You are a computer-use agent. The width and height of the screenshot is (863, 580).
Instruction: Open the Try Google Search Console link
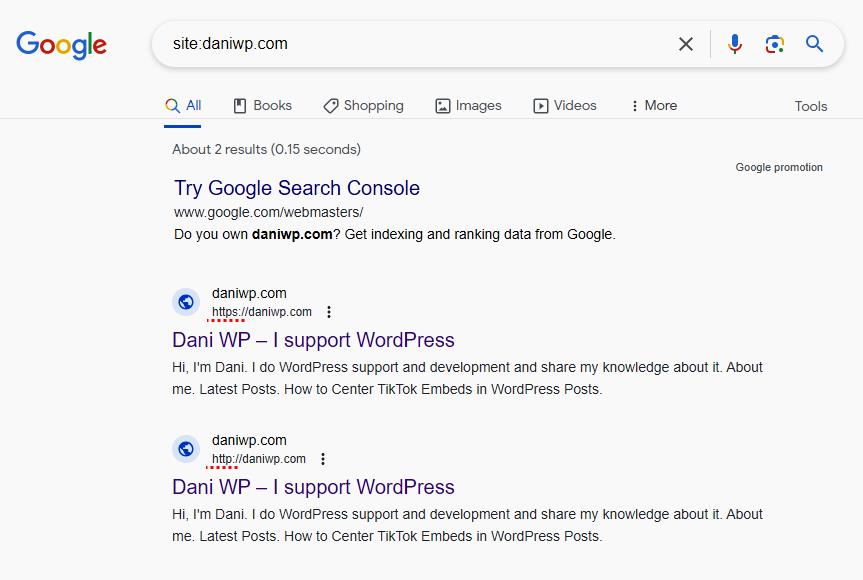(297, 188)
